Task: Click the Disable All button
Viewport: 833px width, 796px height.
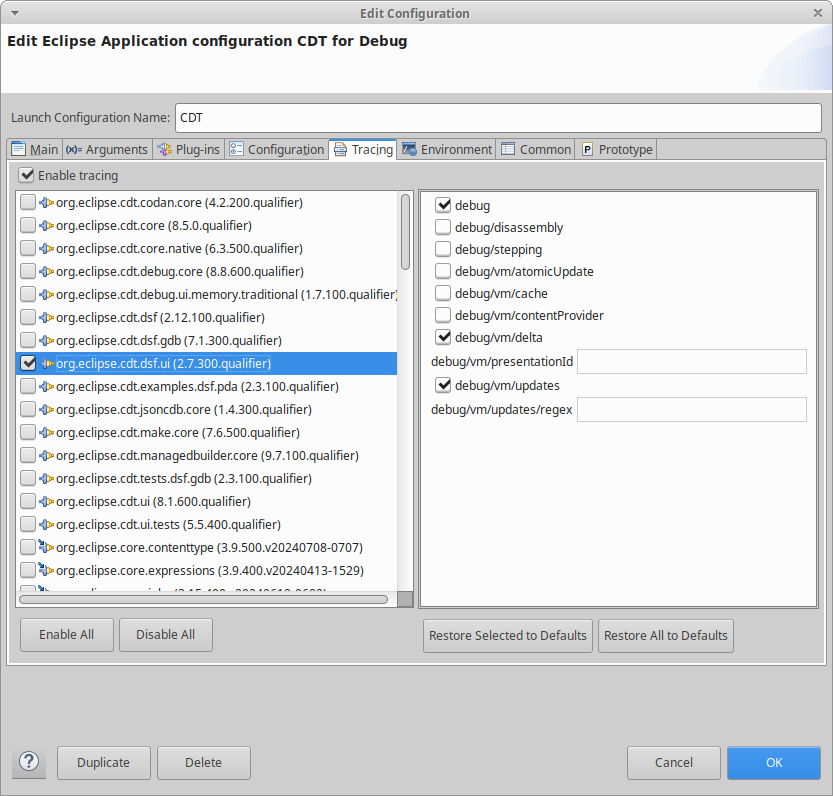Action: (165, 635)
